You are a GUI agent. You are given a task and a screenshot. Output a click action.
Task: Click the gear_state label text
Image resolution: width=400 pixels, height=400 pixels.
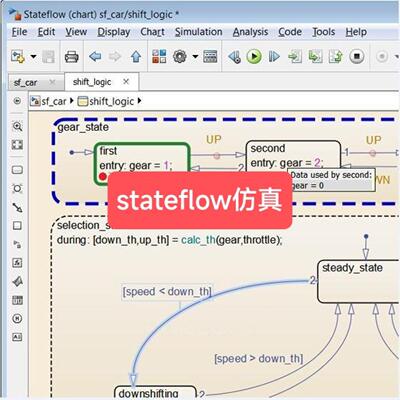(x=83, y=127)
